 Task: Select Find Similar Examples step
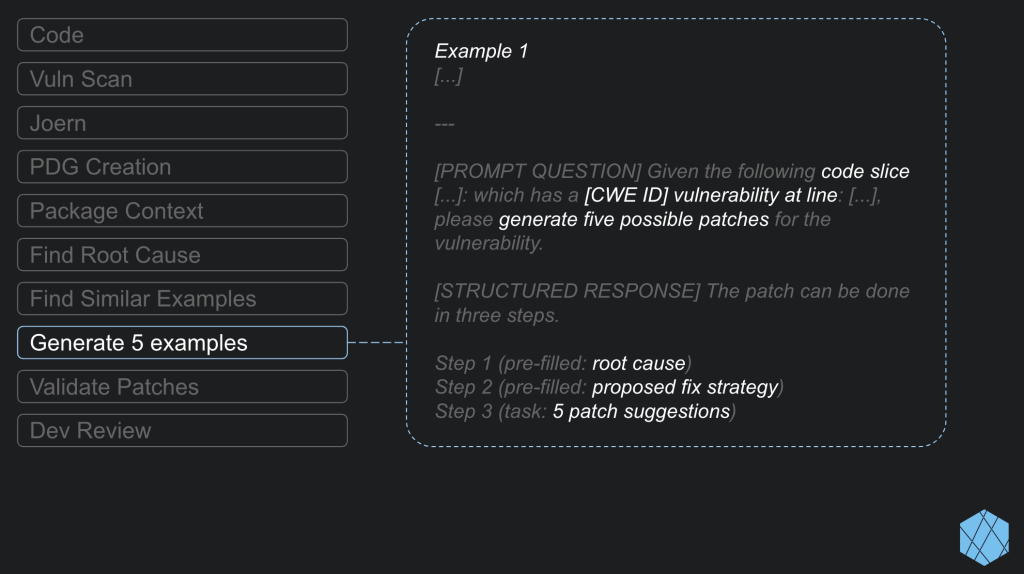coord(182,298)
